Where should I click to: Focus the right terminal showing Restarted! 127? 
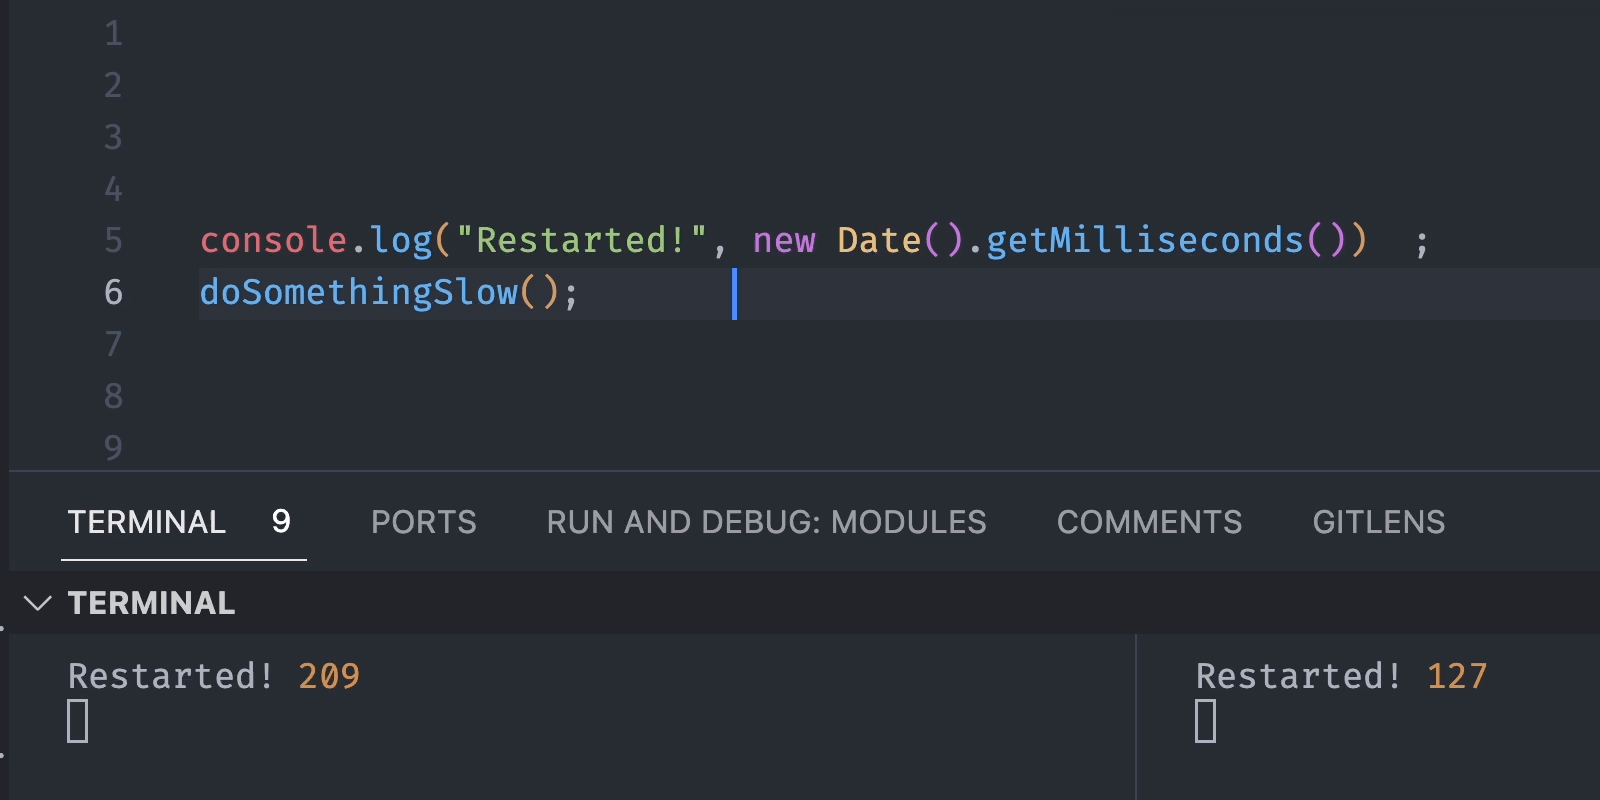coord(1370,730)
